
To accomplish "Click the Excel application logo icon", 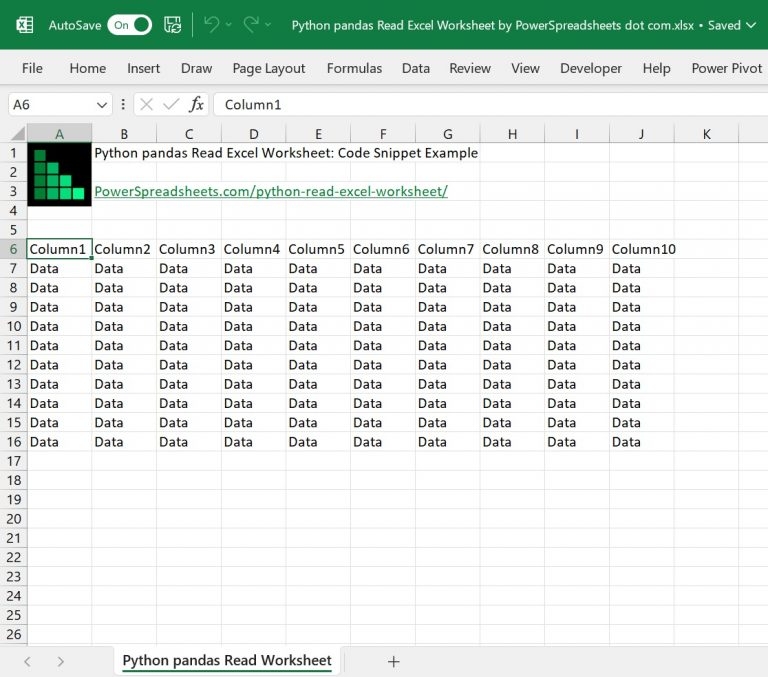I will [x=25, y=25].
